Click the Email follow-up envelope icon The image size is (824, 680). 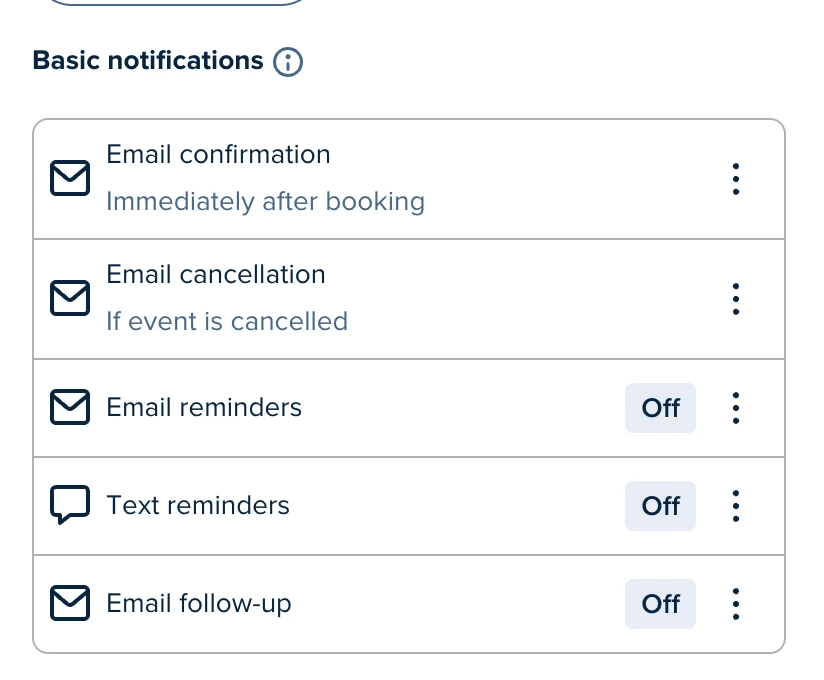(x=70, y=603)
